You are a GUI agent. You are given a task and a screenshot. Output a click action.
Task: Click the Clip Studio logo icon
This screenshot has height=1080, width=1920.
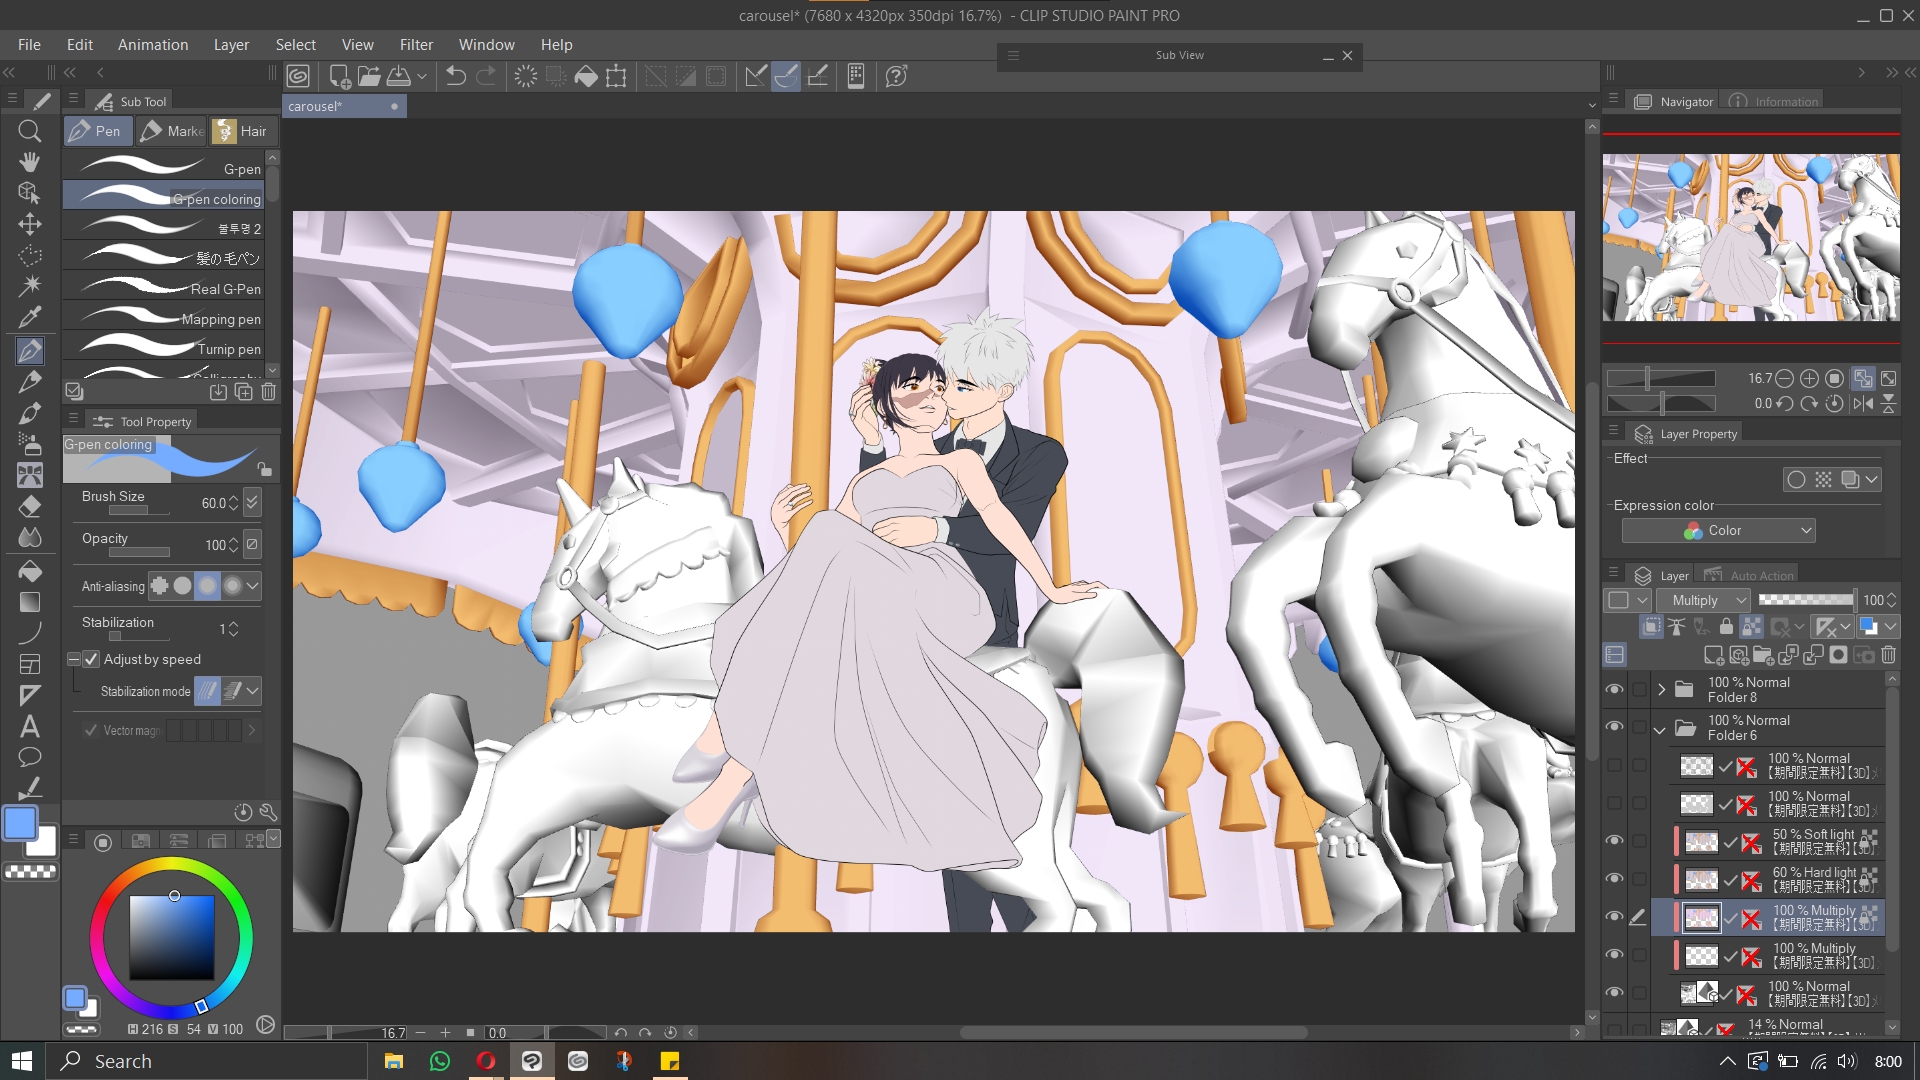[x=298, y=76]
